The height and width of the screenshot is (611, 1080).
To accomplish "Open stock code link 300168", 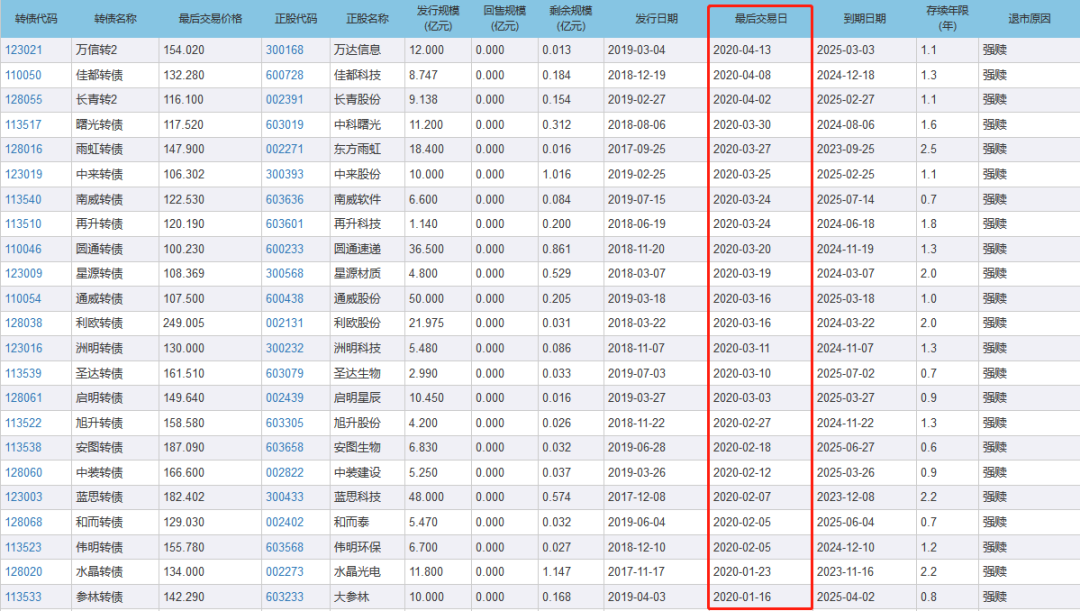I will (284, 50).
